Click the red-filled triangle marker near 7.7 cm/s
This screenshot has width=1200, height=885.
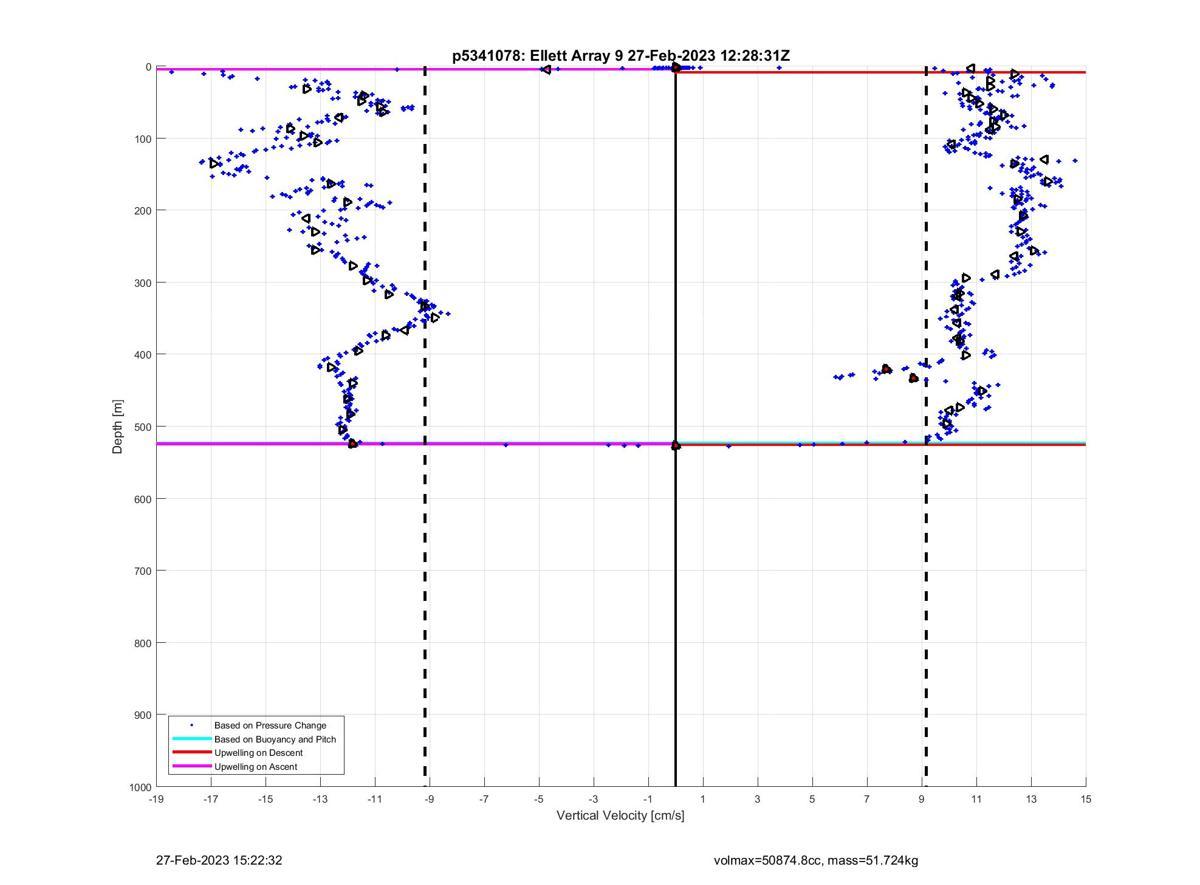[886, 369]
